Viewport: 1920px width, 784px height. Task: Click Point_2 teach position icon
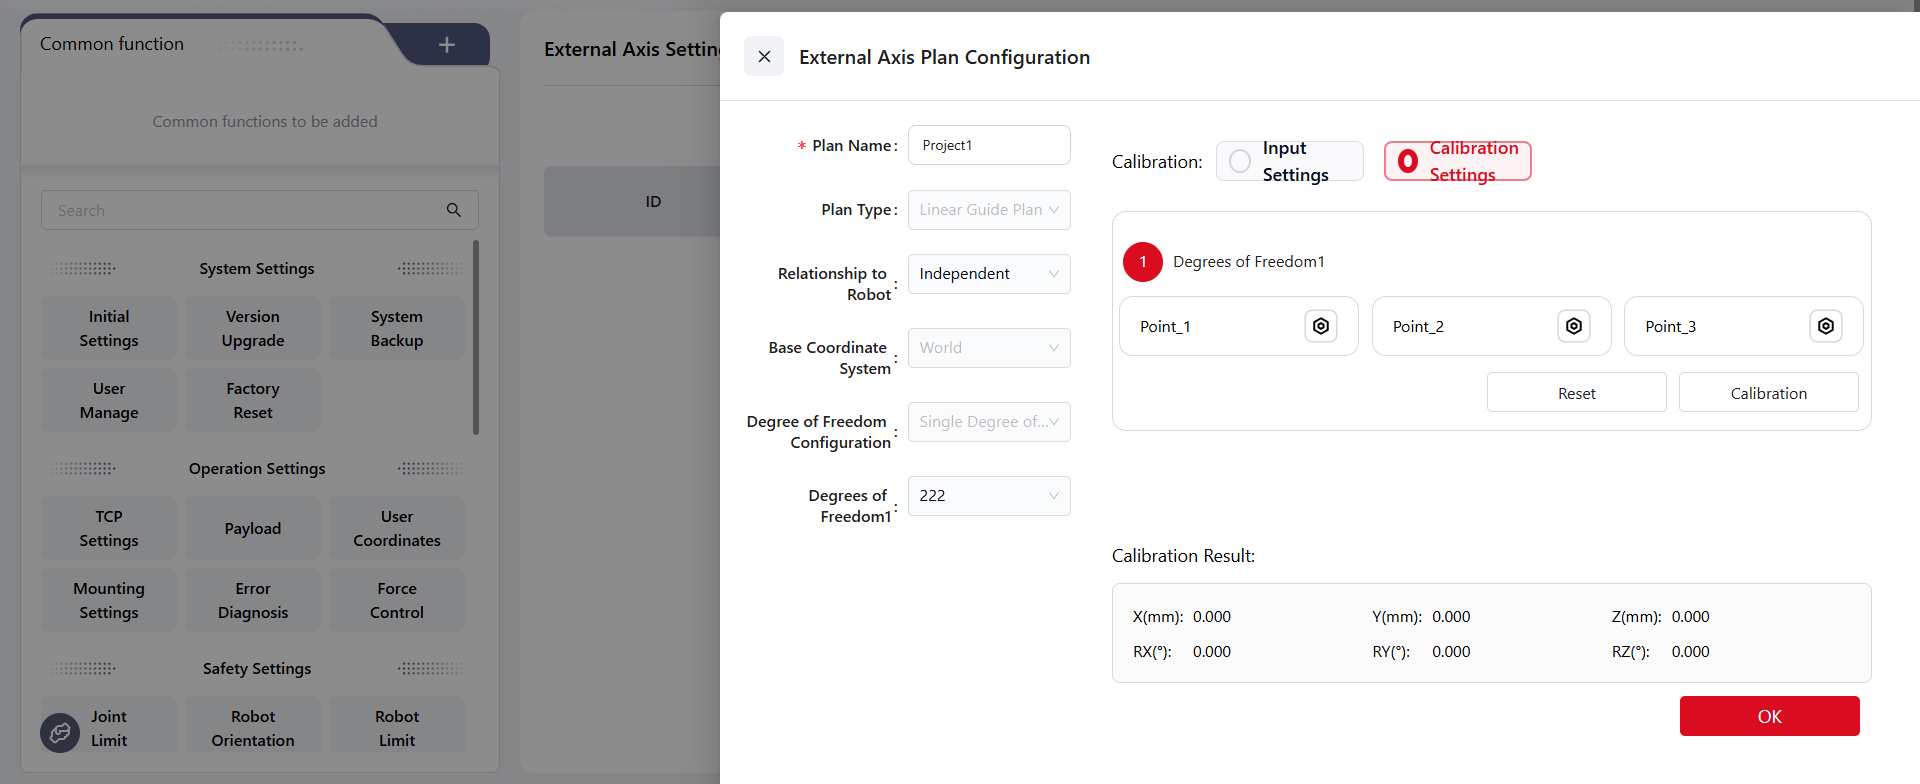coord(1573,326)
